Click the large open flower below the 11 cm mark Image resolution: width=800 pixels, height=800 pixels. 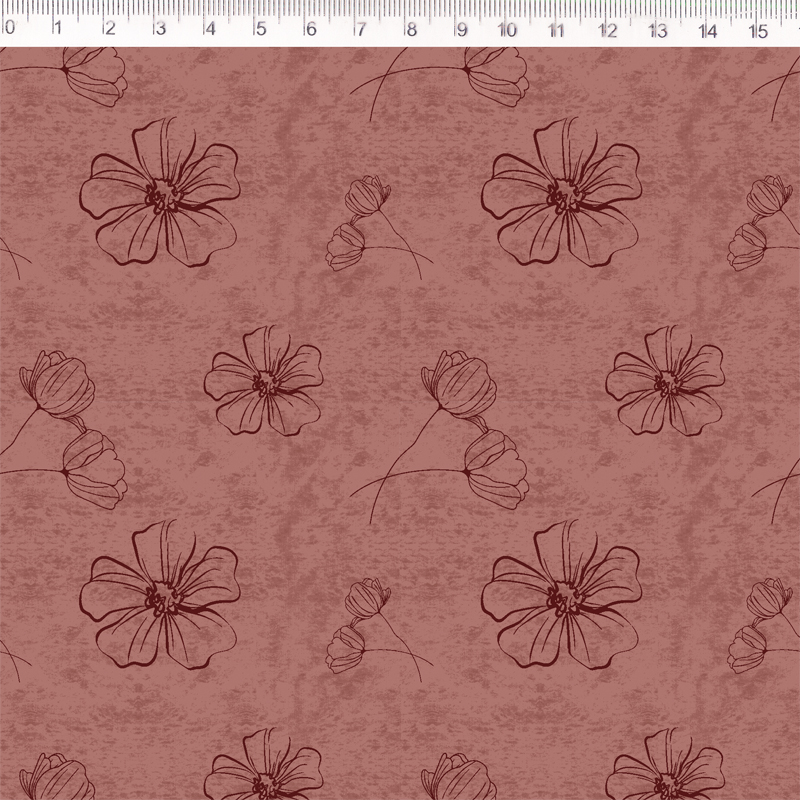point(562,195)
